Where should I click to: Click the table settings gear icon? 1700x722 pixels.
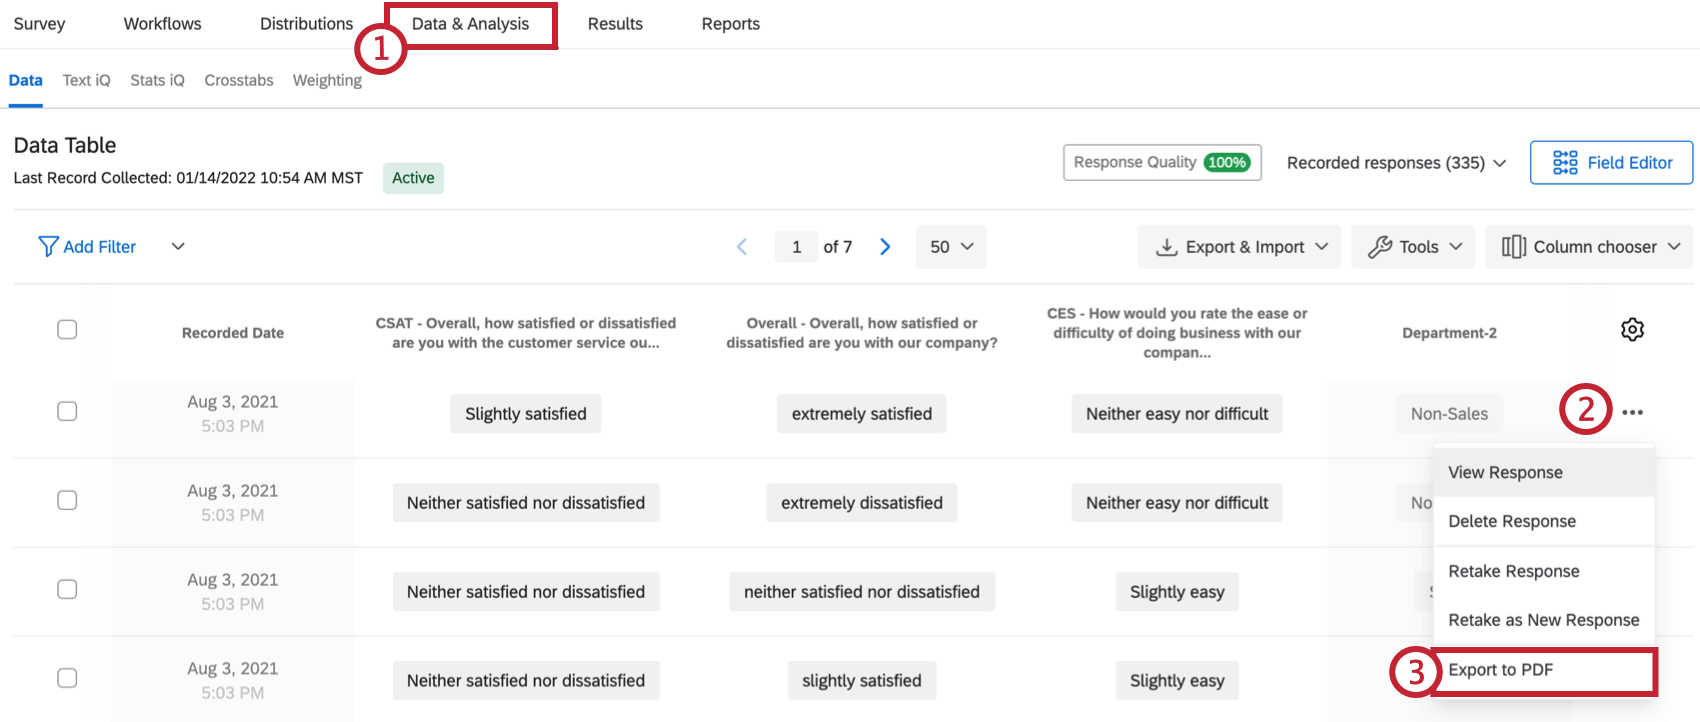[x=1632, y=330]
